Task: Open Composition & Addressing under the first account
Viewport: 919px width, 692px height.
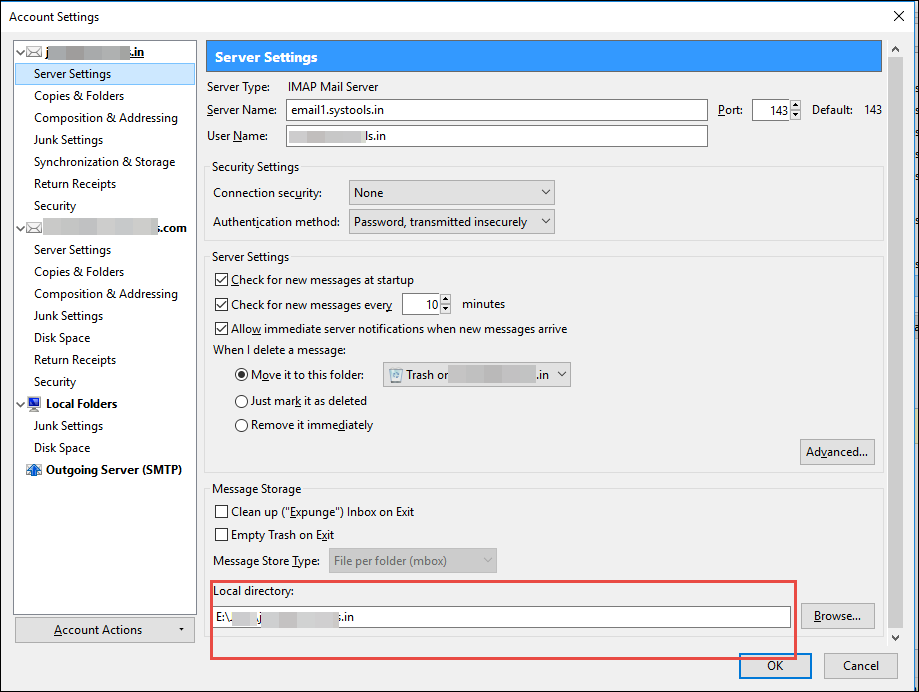Action: point(105,118)
